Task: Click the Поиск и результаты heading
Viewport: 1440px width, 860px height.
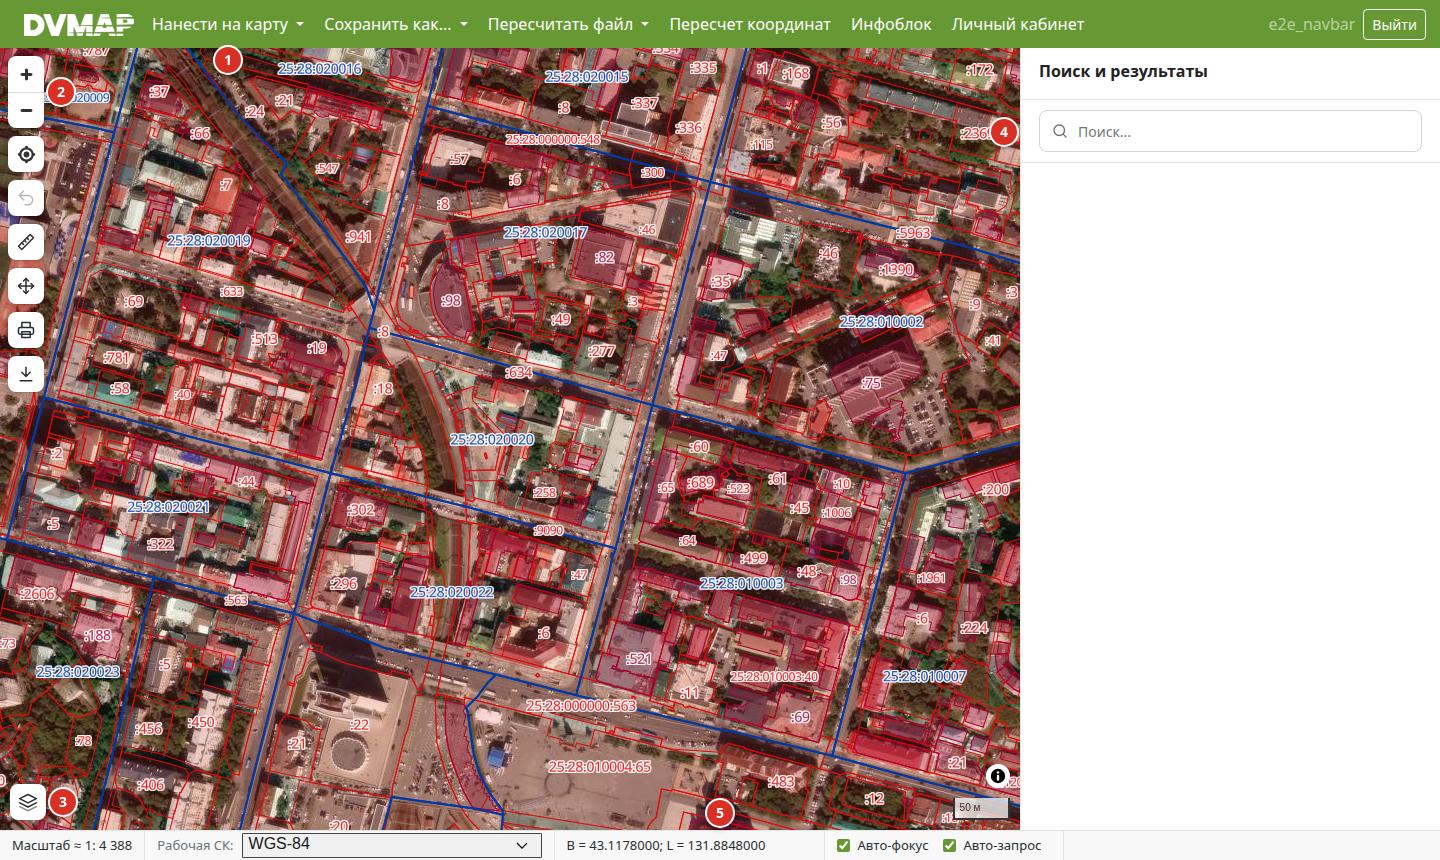Action: tap(1123, 72)
